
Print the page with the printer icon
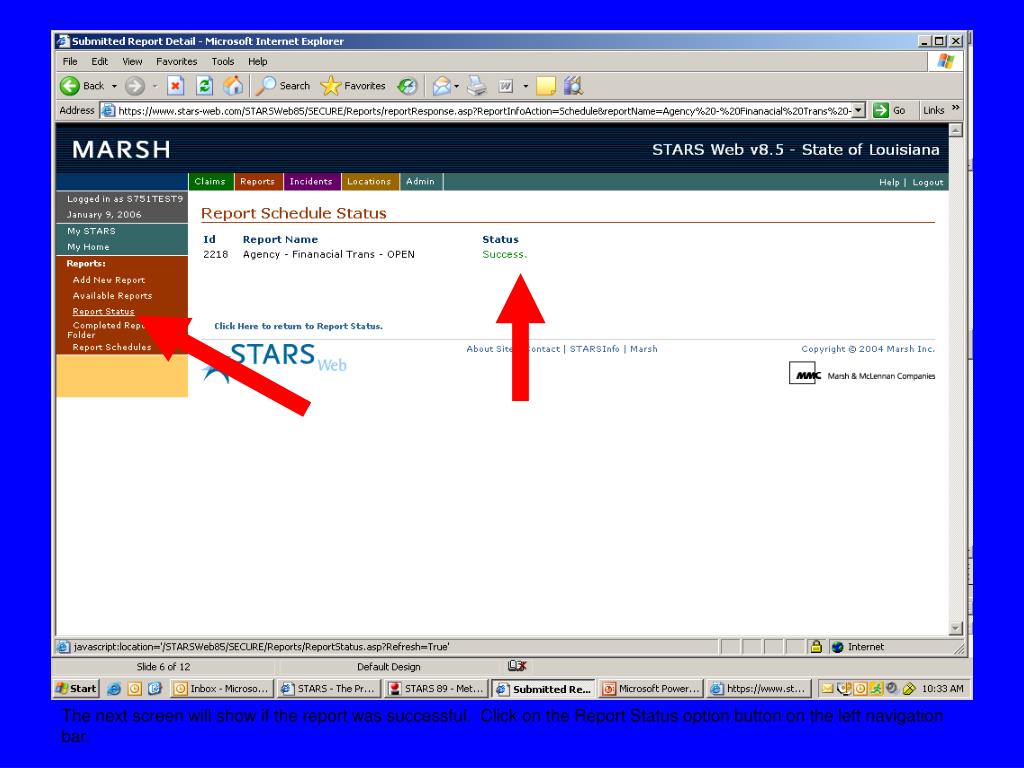[477, 86]
